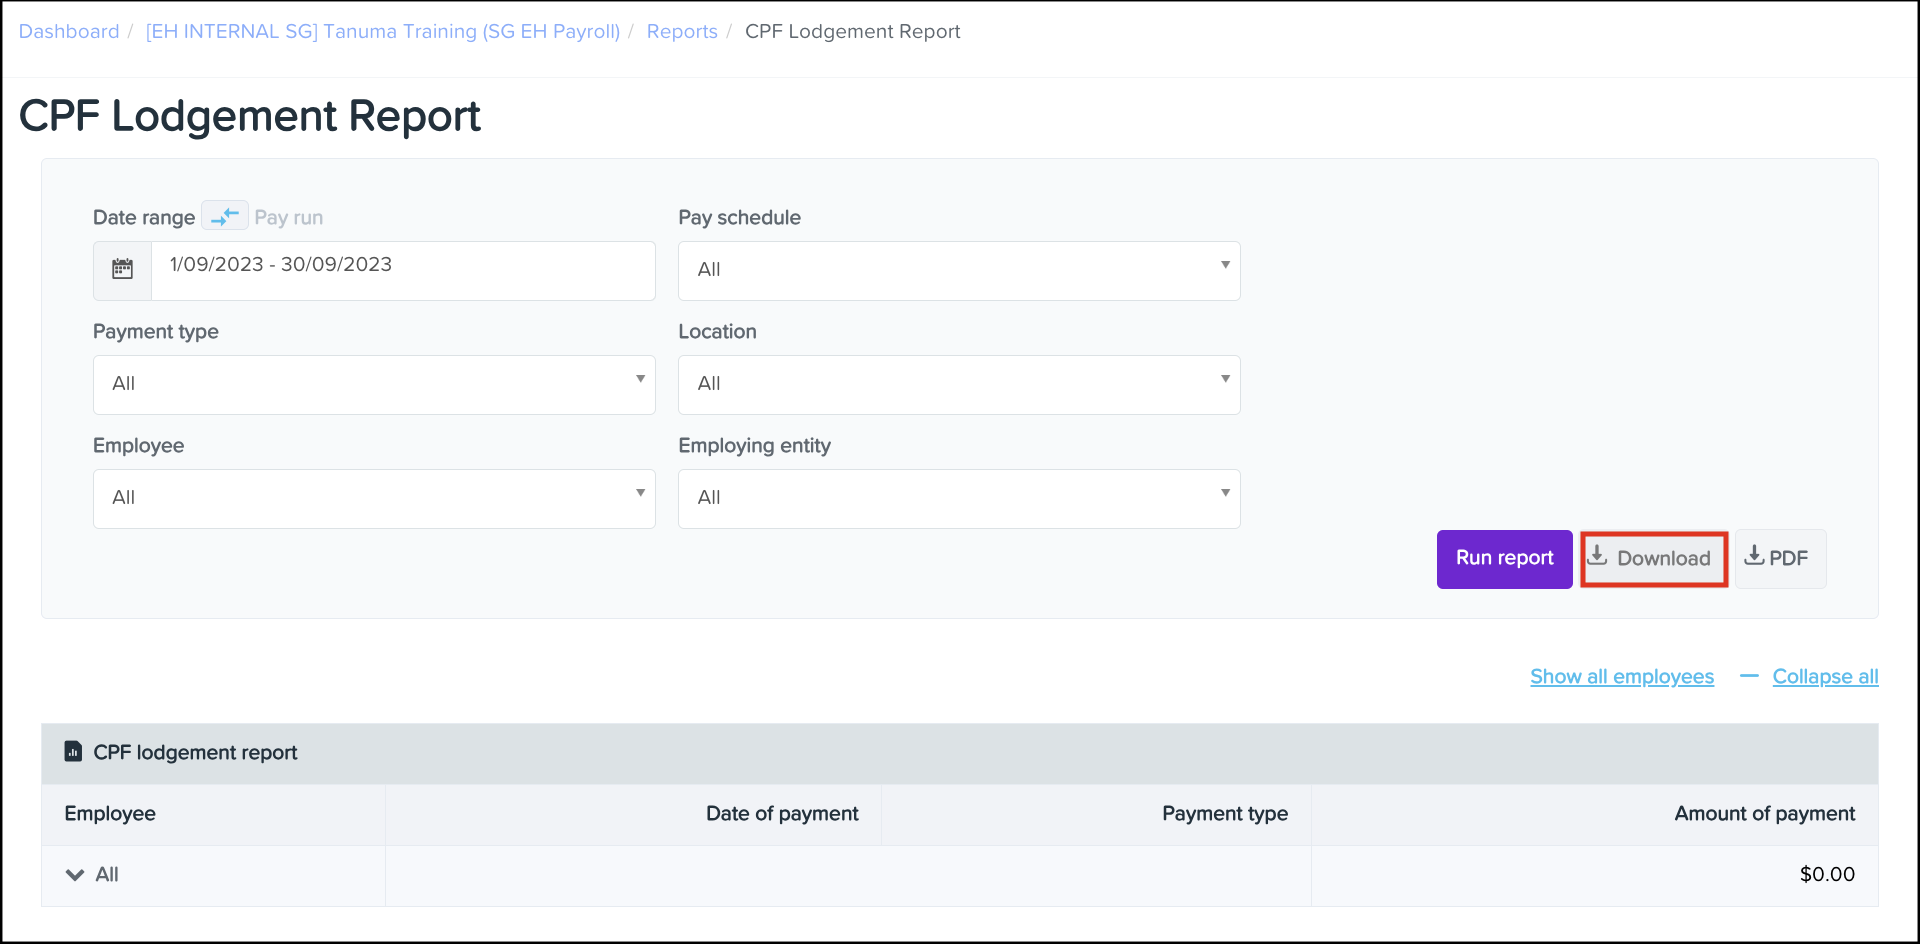Click the Collapse all link

(x=1825, y=677)
